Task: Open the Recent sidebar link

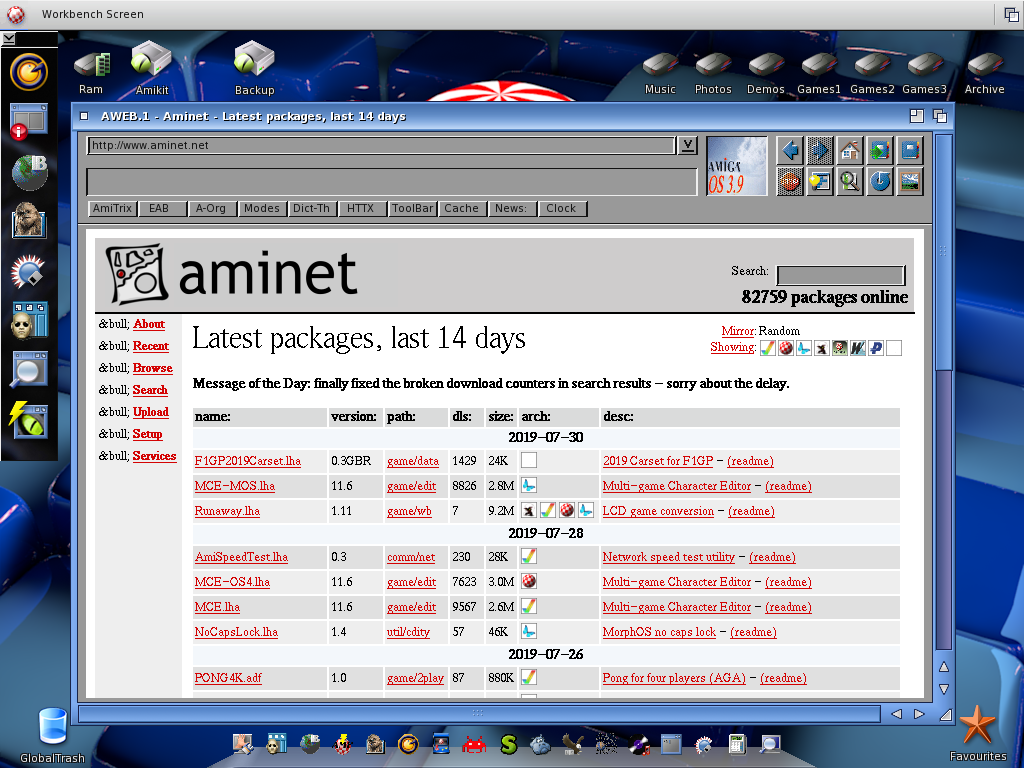Action: (151, 346)
